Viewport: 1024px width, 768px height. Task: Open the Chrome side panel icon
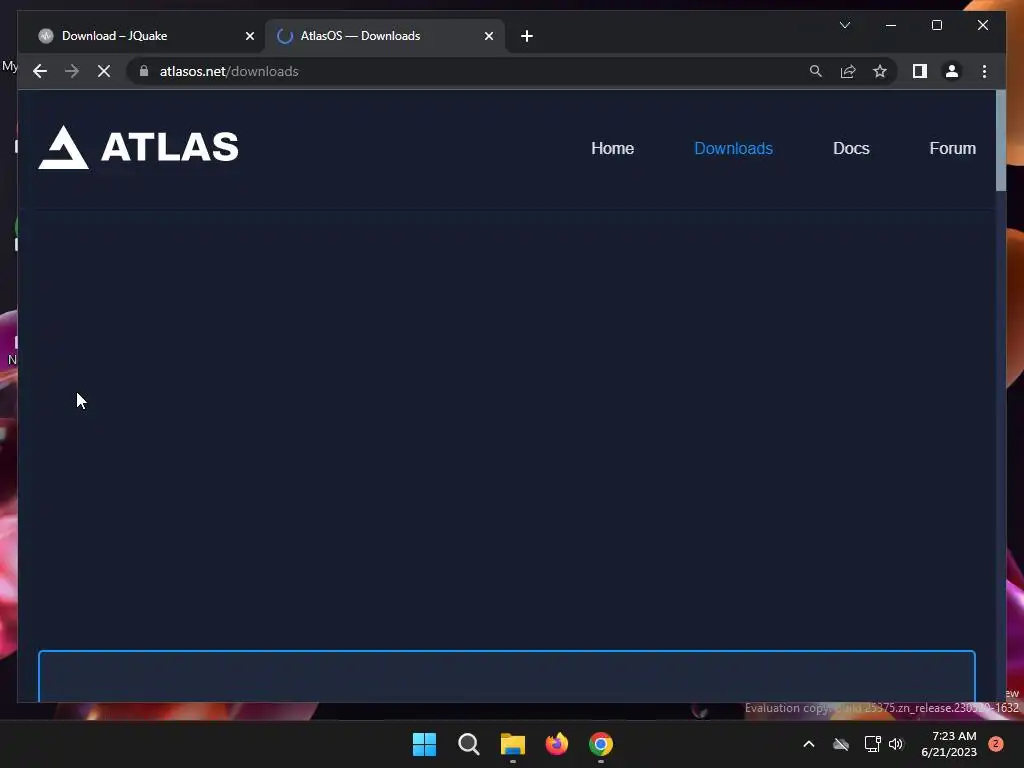[x=920, y=71]
